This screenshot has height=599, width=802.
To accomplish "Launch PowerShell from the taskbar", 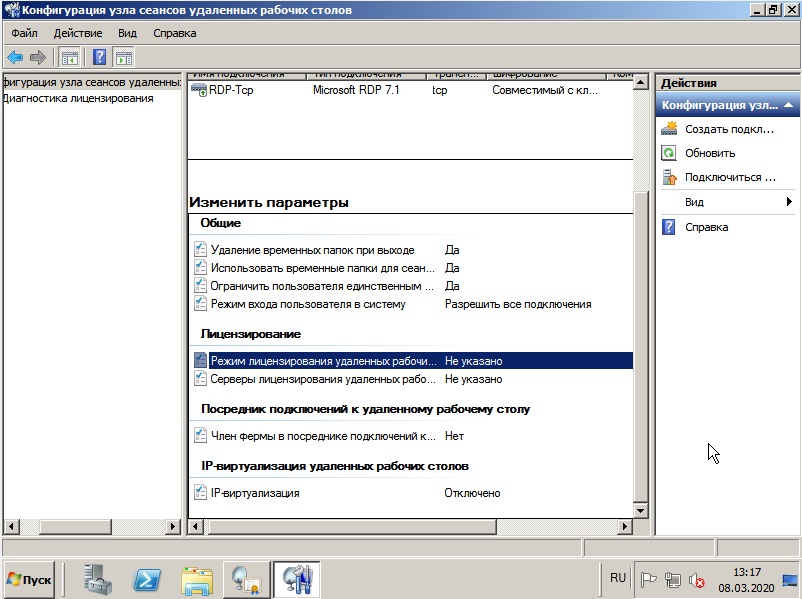I will tap(147, 580).
